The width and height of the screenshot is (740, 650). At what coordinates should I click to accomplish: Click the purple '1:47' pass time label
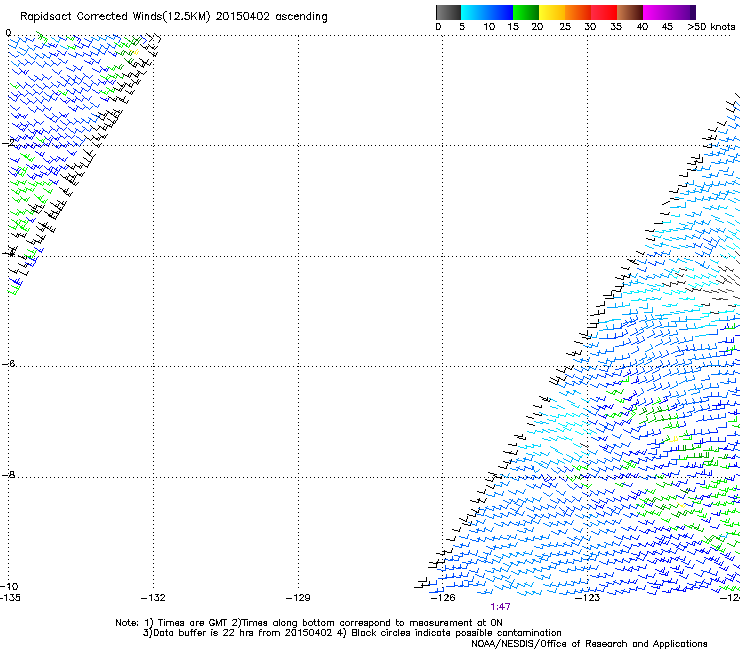click(x=500, y=607)
